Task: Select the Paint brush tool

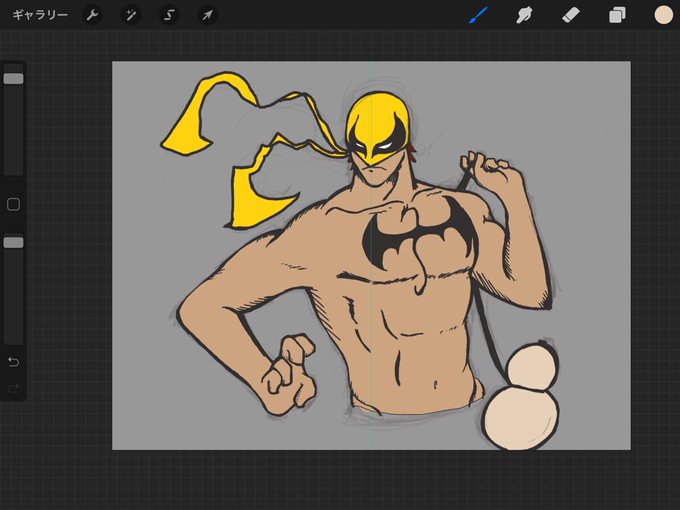Action: click(478, 16)
